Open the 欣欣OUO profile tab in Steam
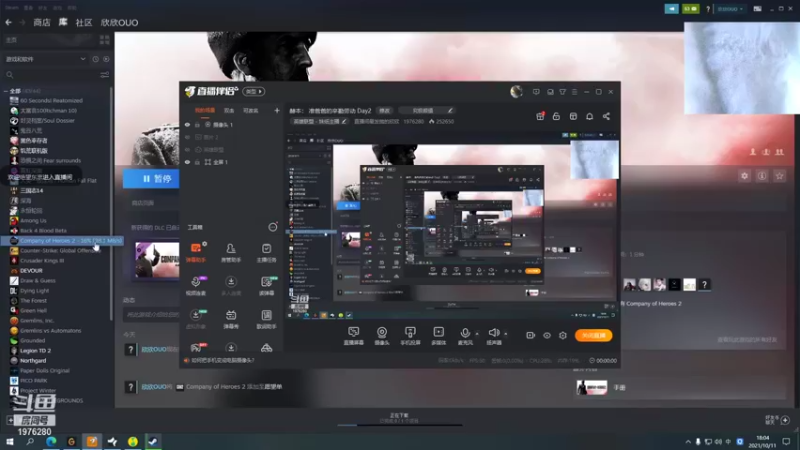 click(x=119, y=22)
